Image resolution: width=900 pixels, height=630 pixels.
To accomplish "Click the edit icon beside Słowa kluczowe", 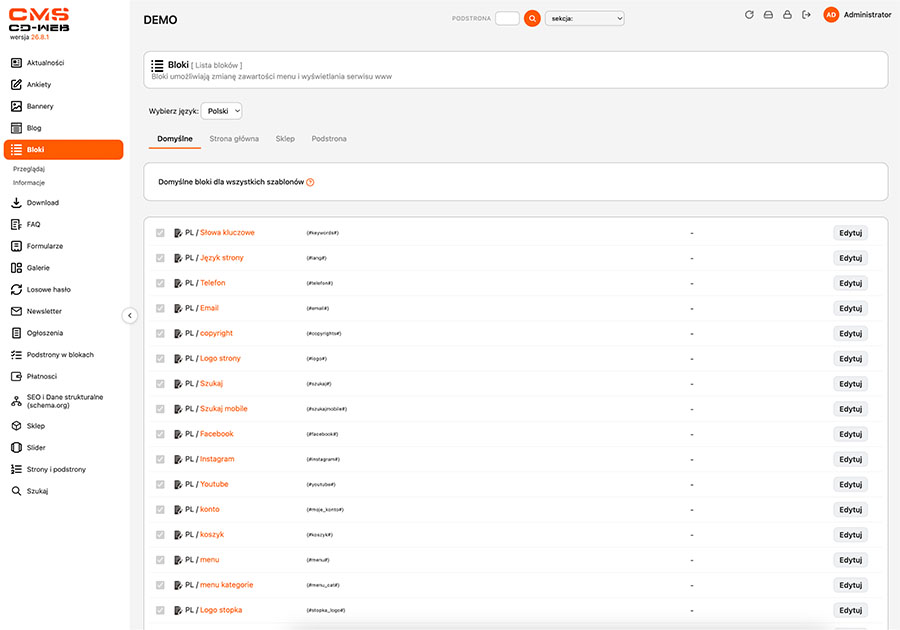I will (x=178, y=233).
